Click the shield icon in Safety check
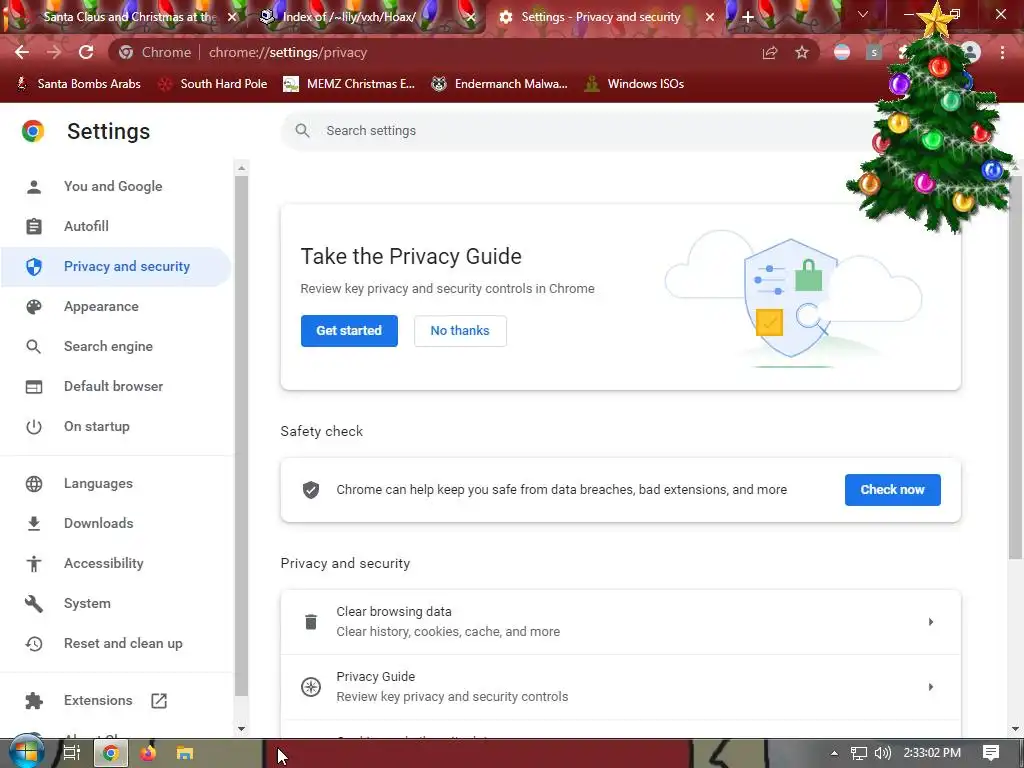The width and height of the screenshot is (1024, 768). pyautogui.click(x=311, y=490)
